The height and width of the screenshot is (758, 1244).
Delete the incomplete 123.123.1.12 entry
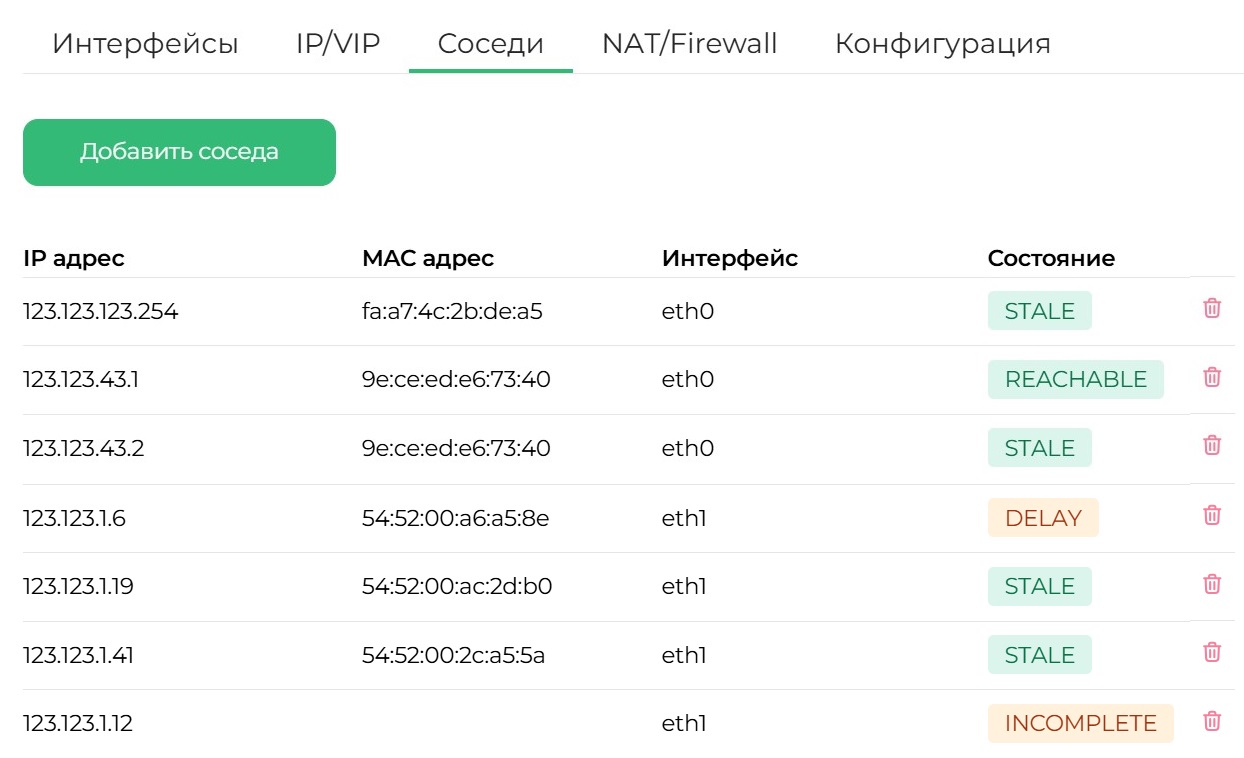(x=1211, y=721)
